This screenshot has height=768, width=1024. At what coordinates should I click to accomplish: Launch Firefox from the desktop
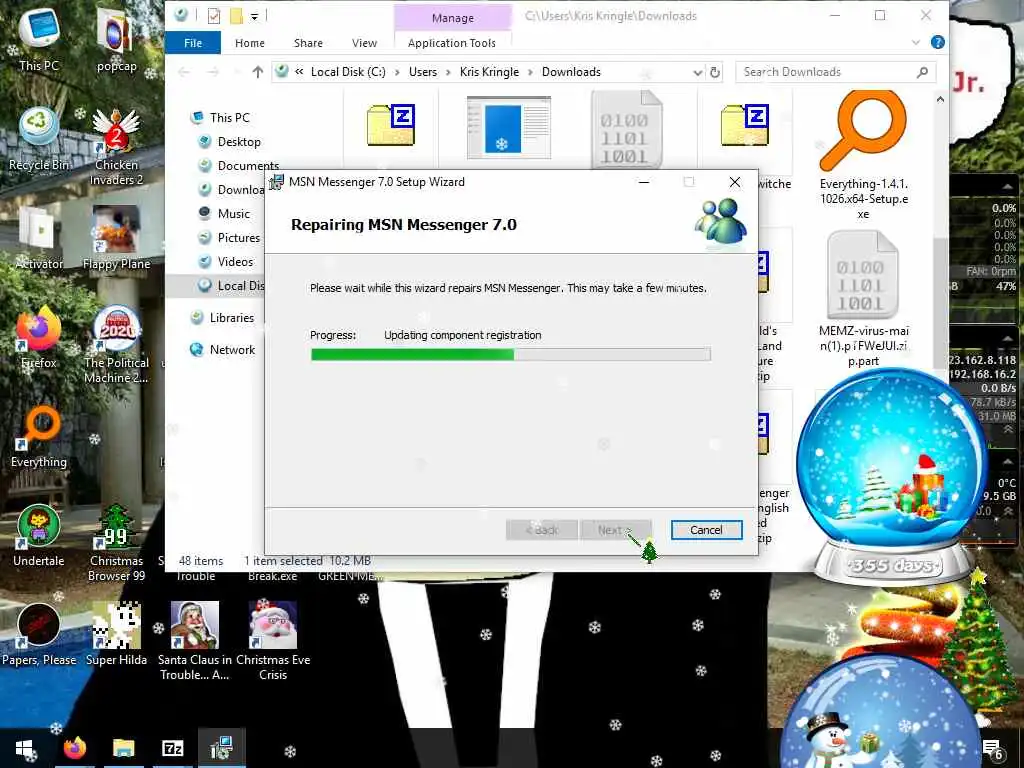(39, 338)
